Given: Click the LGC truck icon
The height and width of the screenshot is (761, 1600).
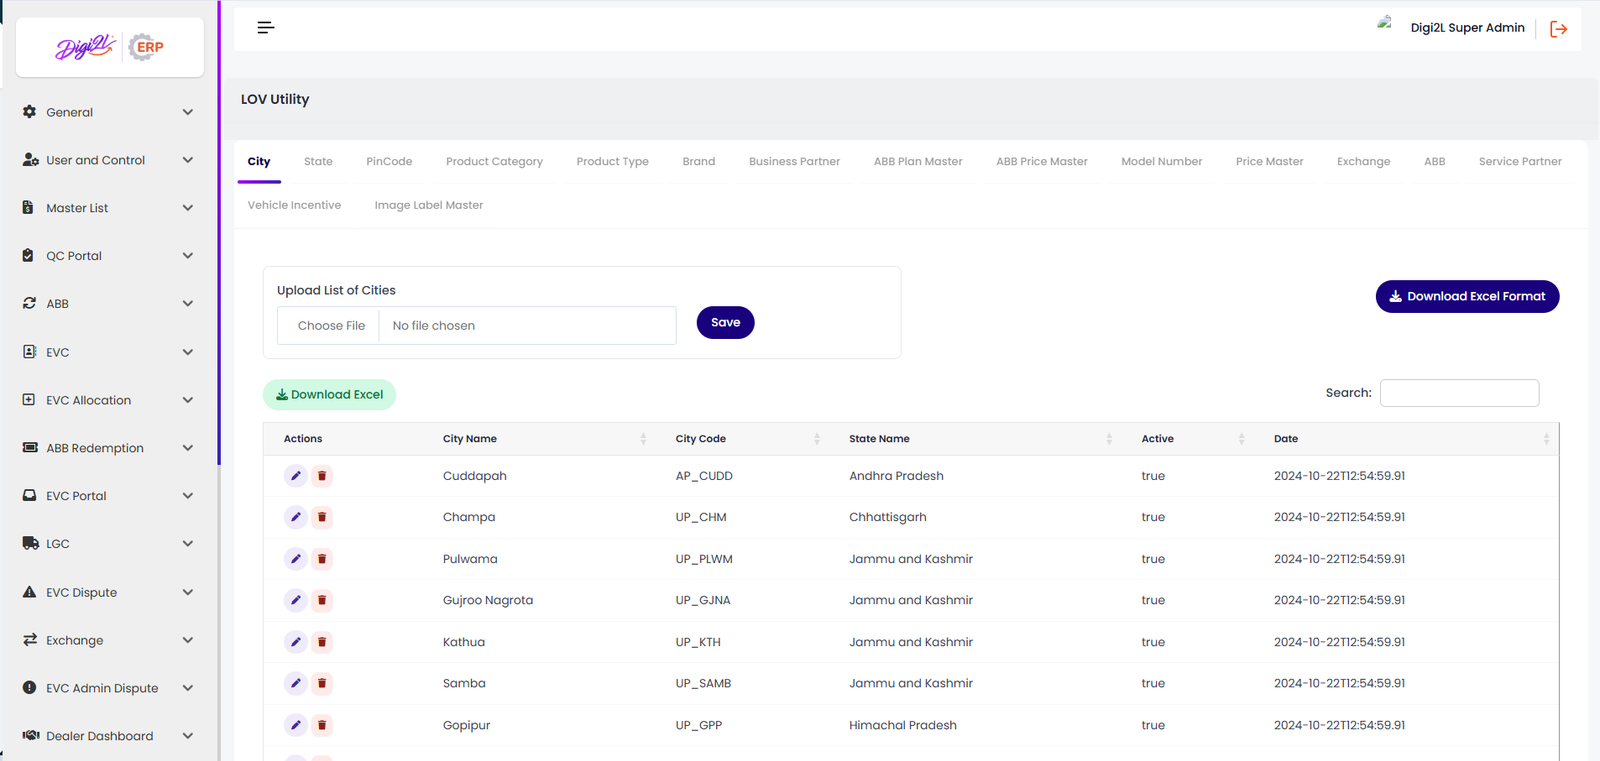Looking at the screenshot, I should pos(30,544).
